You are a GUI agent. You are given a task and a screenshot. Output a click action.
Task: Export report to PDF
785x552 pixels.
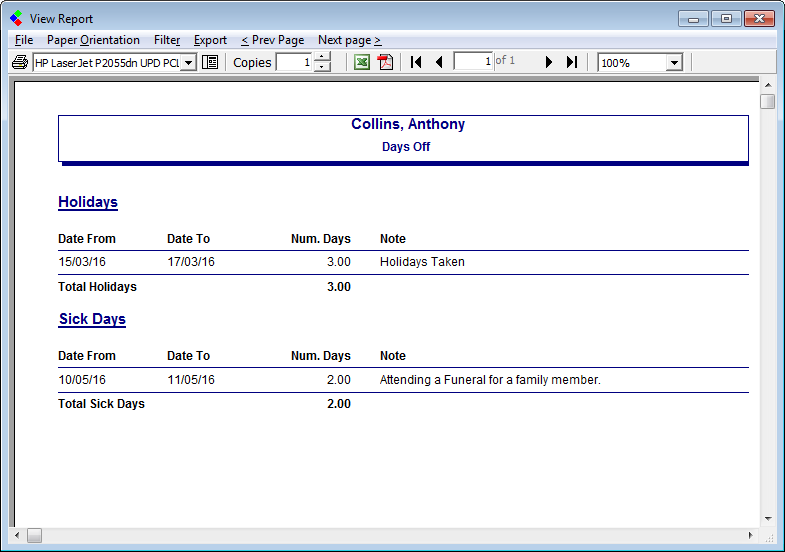coord(386,62)
